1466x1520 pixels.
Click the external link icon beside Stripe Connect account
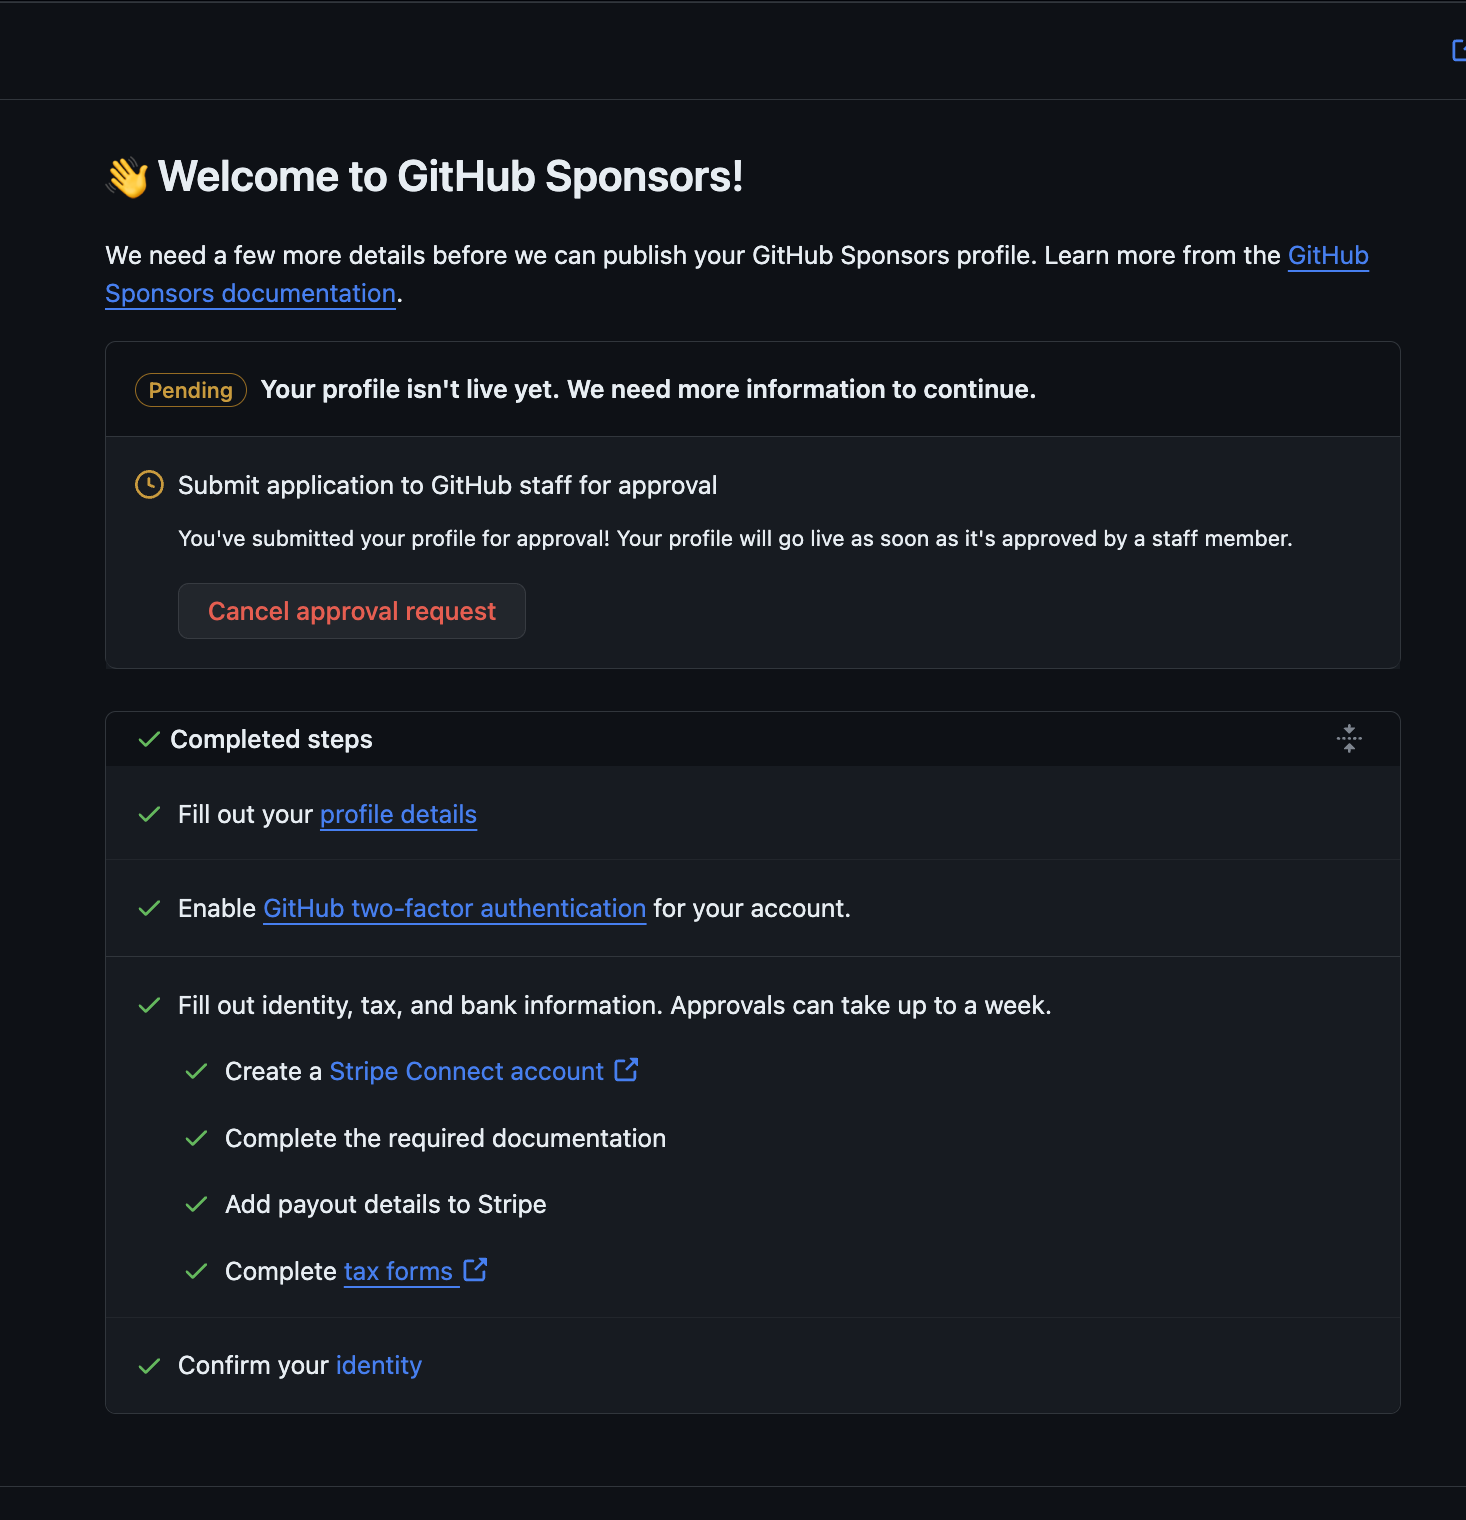[626, 1070]
